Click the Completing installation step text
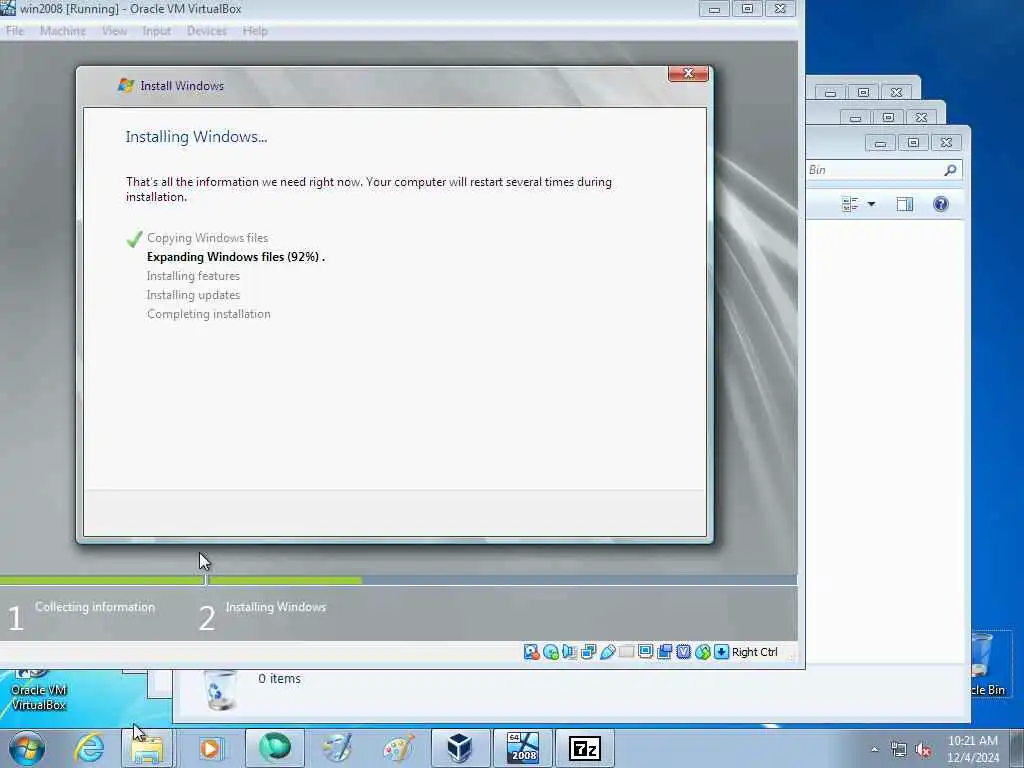 coord(208,313)
